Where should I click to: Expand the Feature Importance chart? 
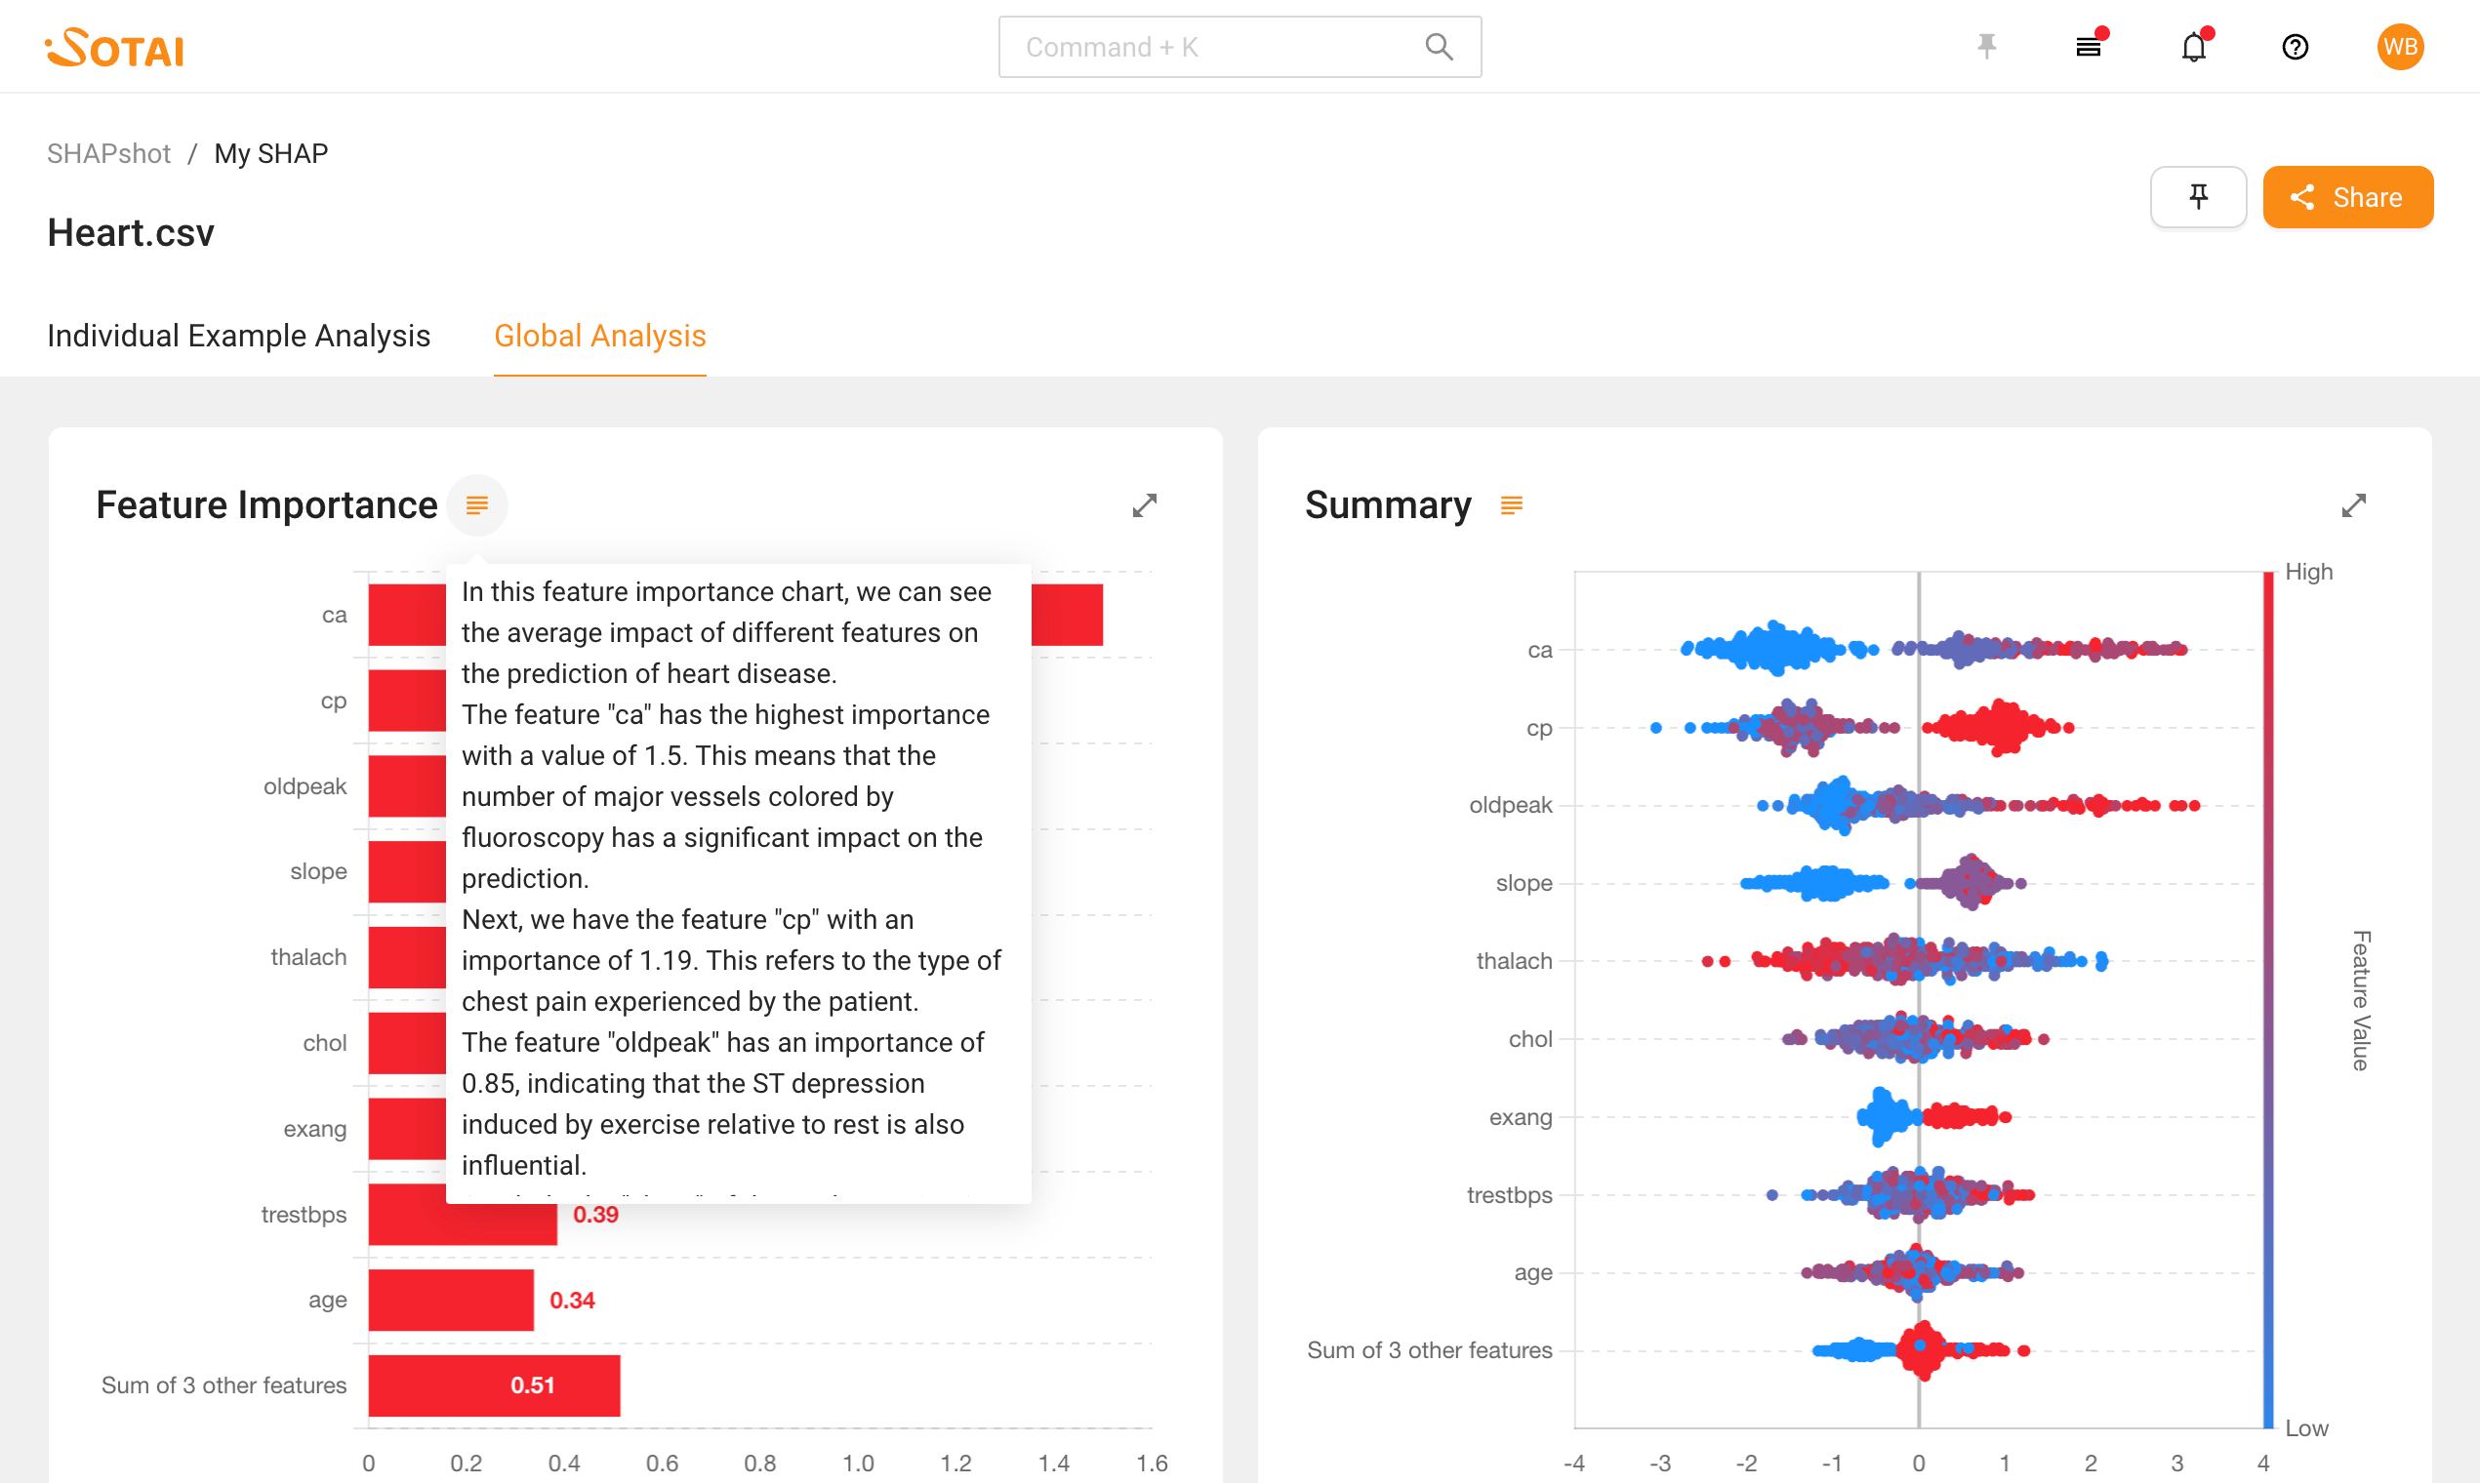coord(1144,505)
